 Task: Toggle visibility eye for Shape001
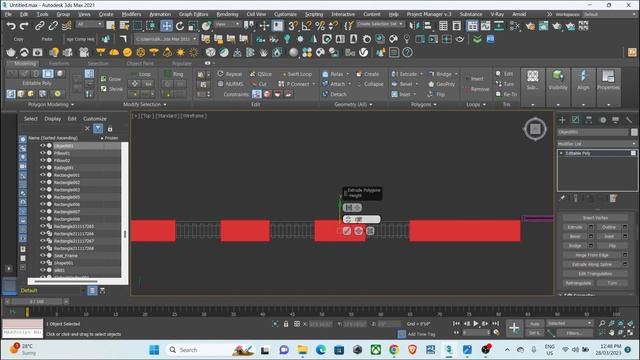[42, 263]
